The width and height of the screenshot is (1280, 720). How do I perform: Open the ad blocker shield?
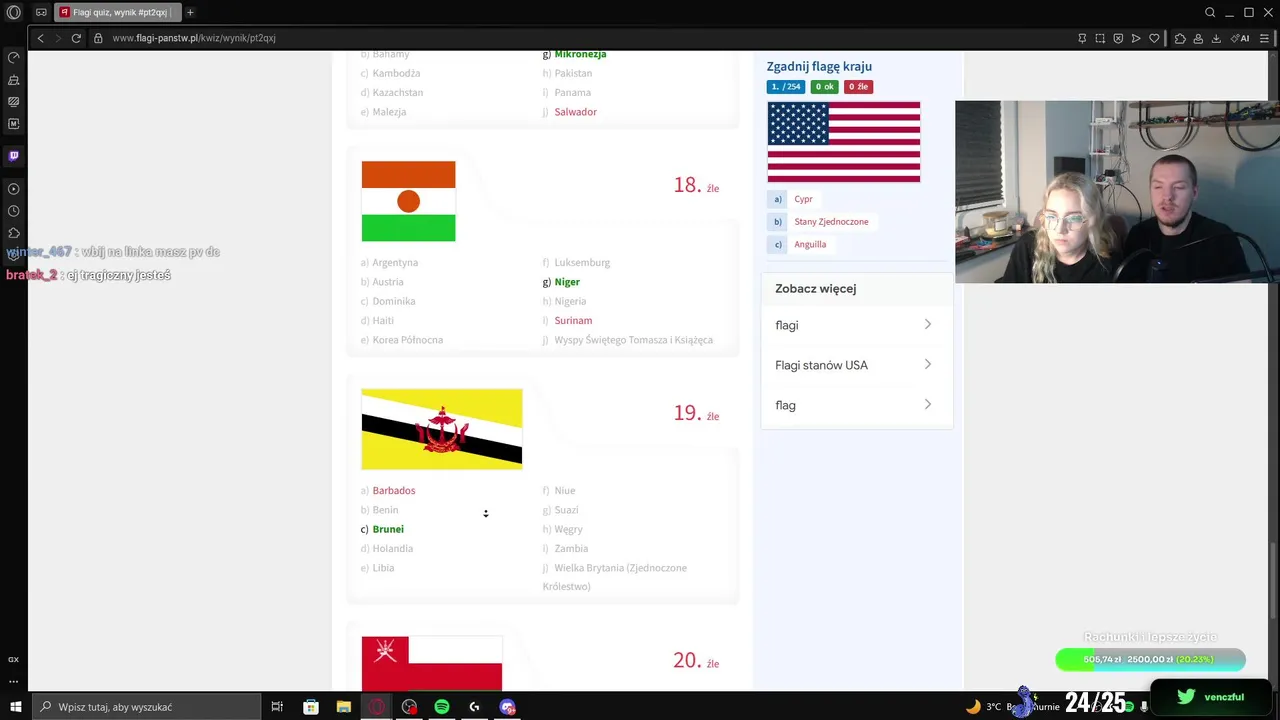tap(1118, 38)
